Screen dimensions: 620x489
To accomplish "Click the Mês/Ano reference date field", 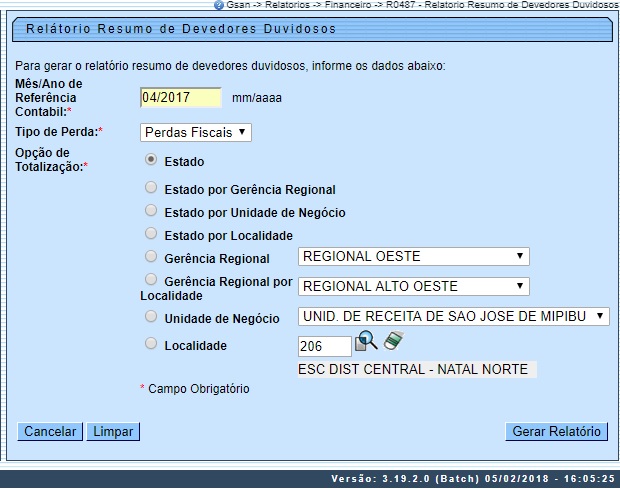I will click(180, 98).
